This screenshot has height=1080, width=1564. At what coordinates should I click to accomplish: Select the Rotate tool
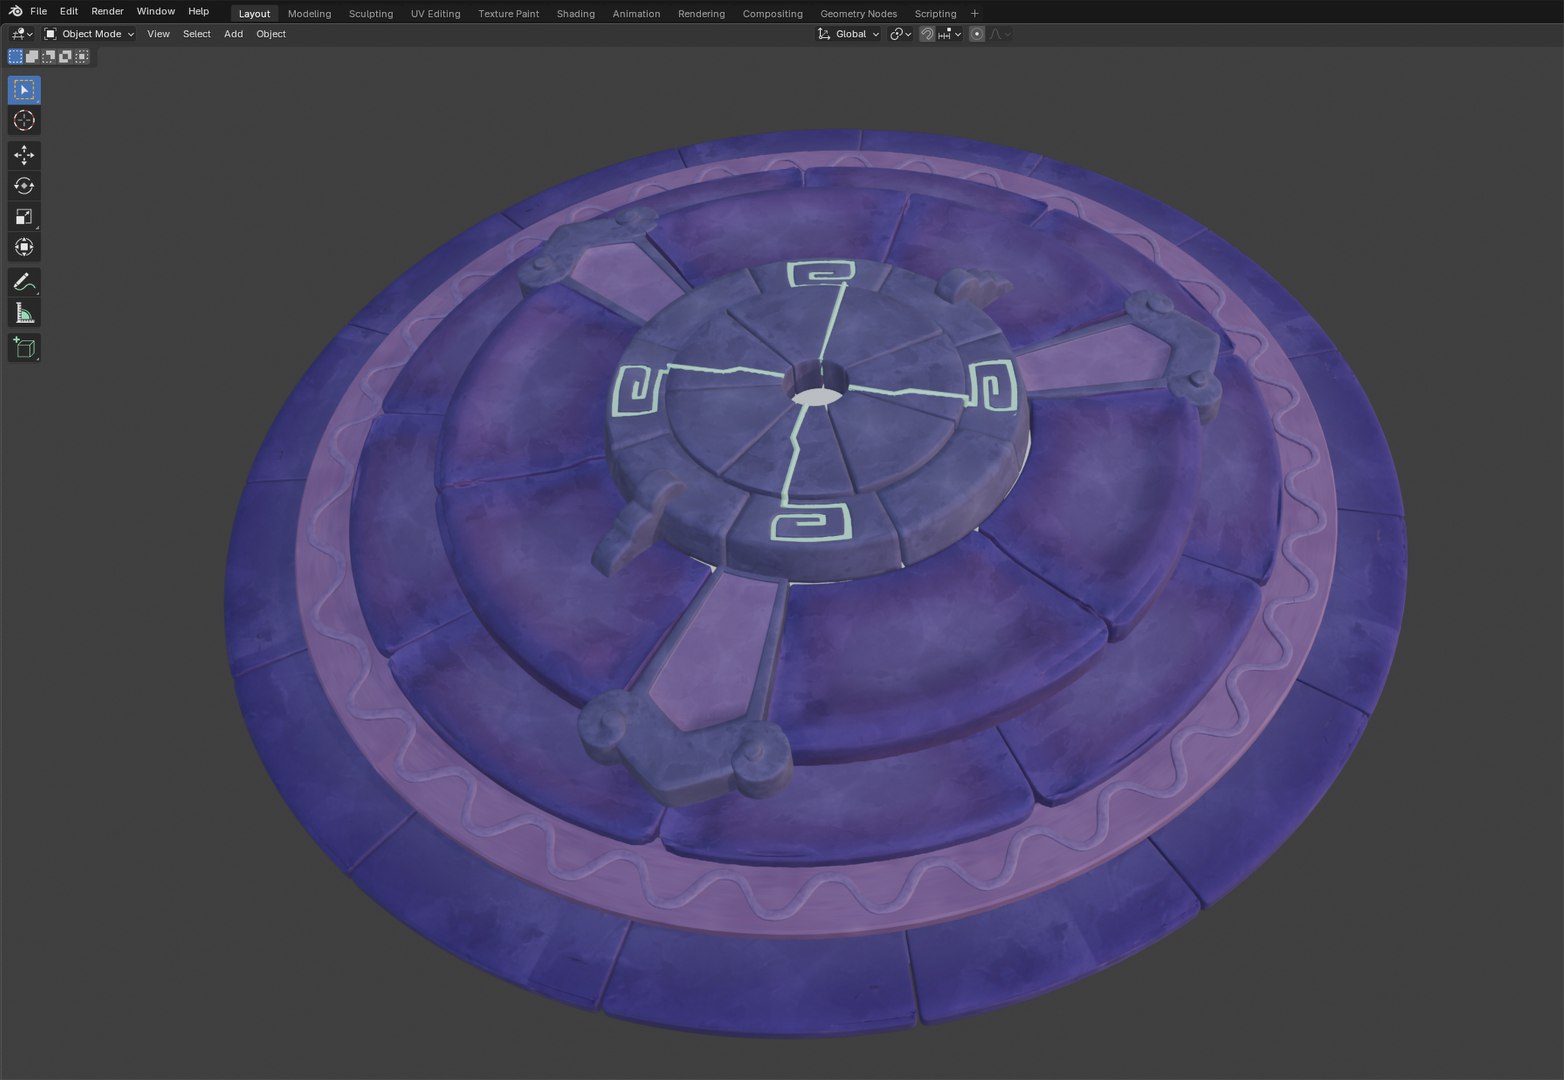24,186
